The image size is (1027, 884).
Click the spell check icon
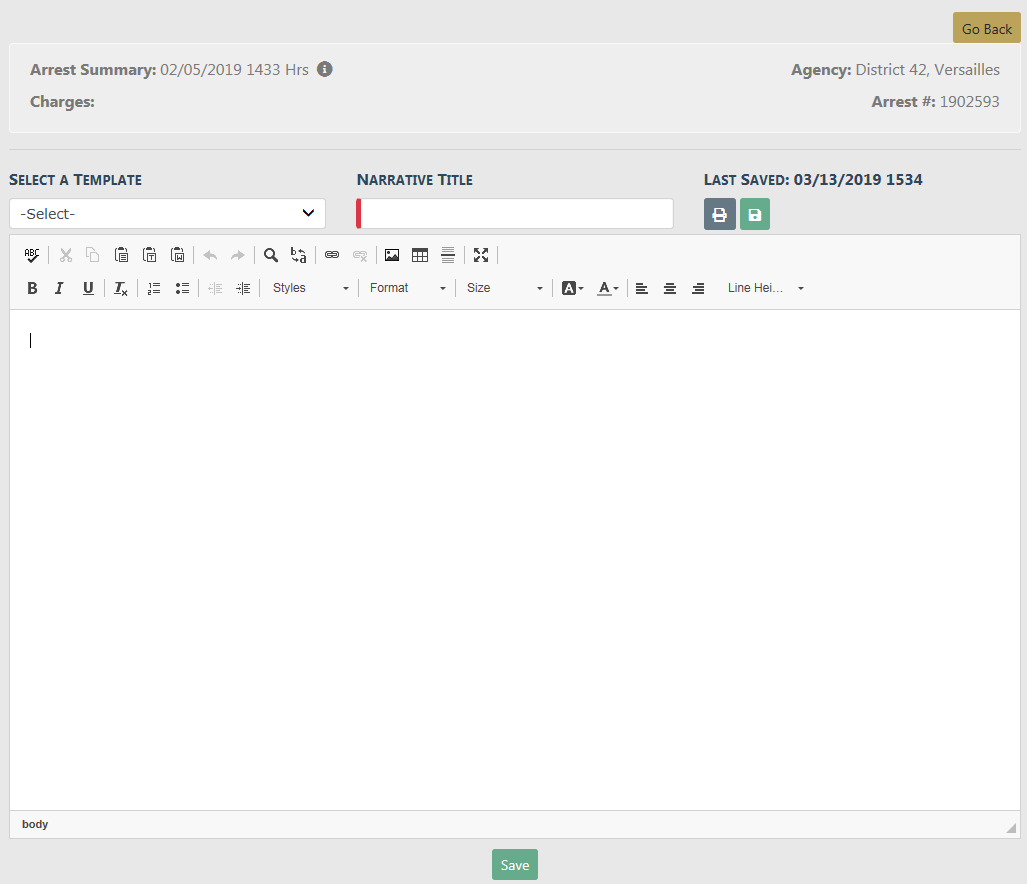[x=32, y=255]
